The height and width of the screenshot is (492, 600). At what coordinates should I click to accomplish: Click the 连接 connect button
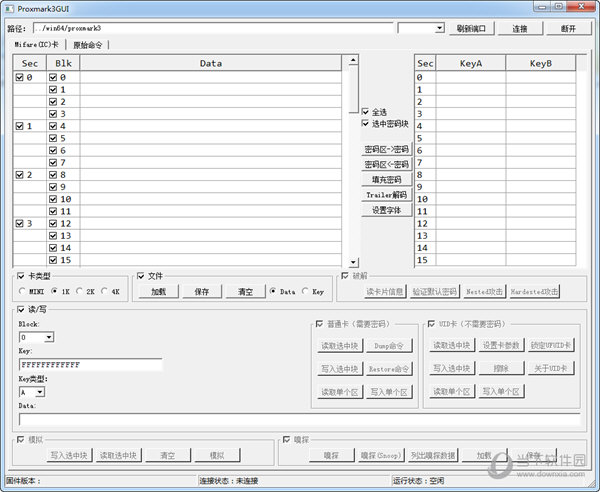click(520, 29)
